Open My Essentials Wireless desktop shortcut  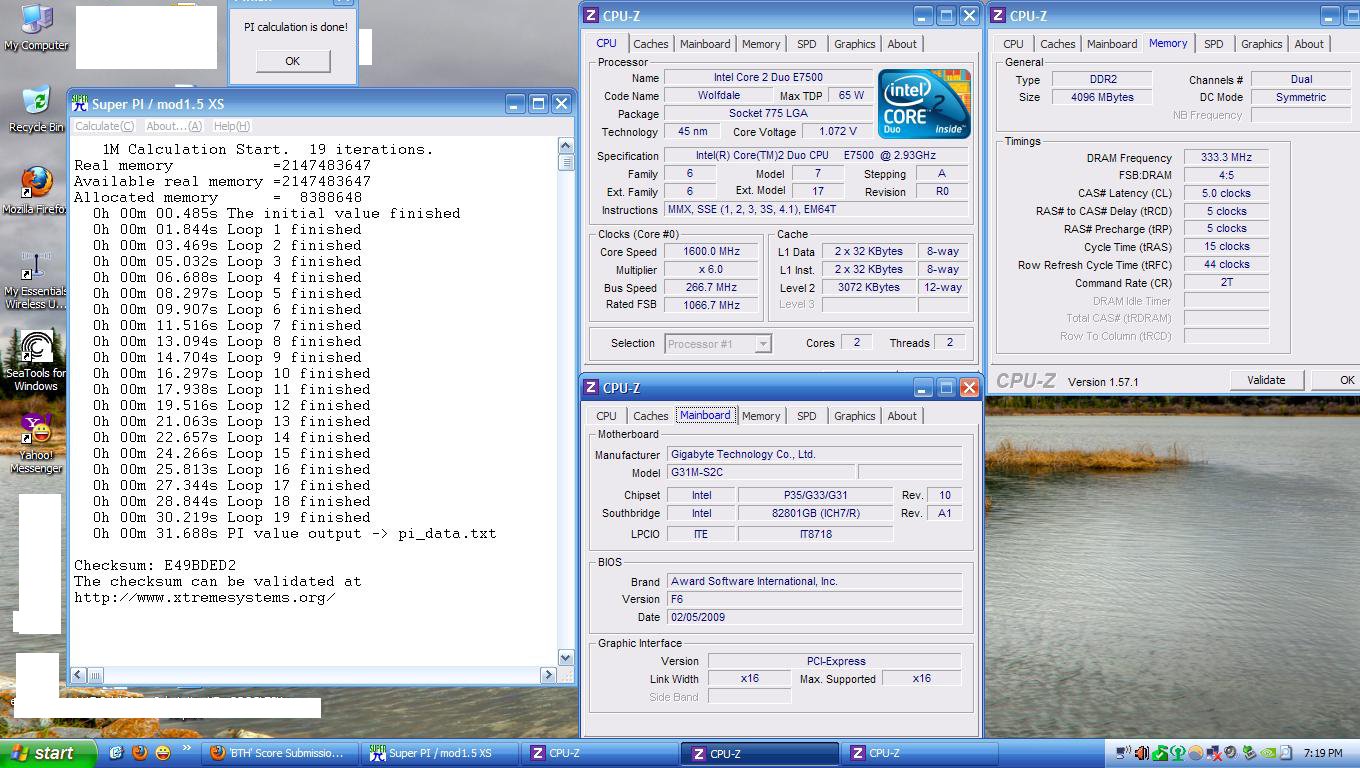pos(36,280)
